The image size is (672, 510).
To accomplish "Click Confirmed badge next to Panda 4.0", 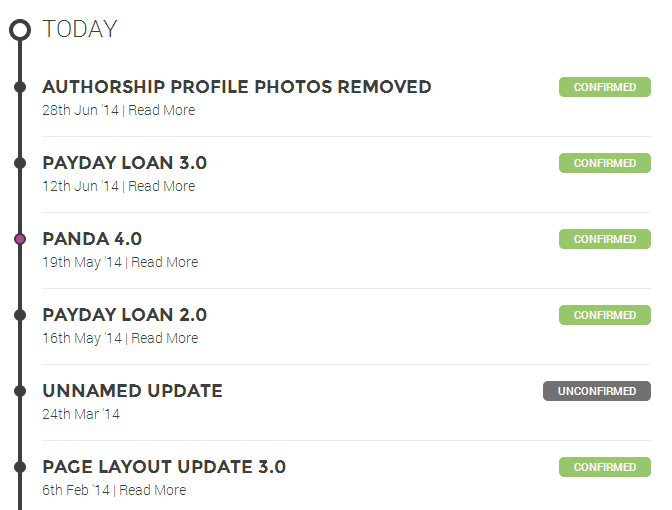I will (605, 239).
